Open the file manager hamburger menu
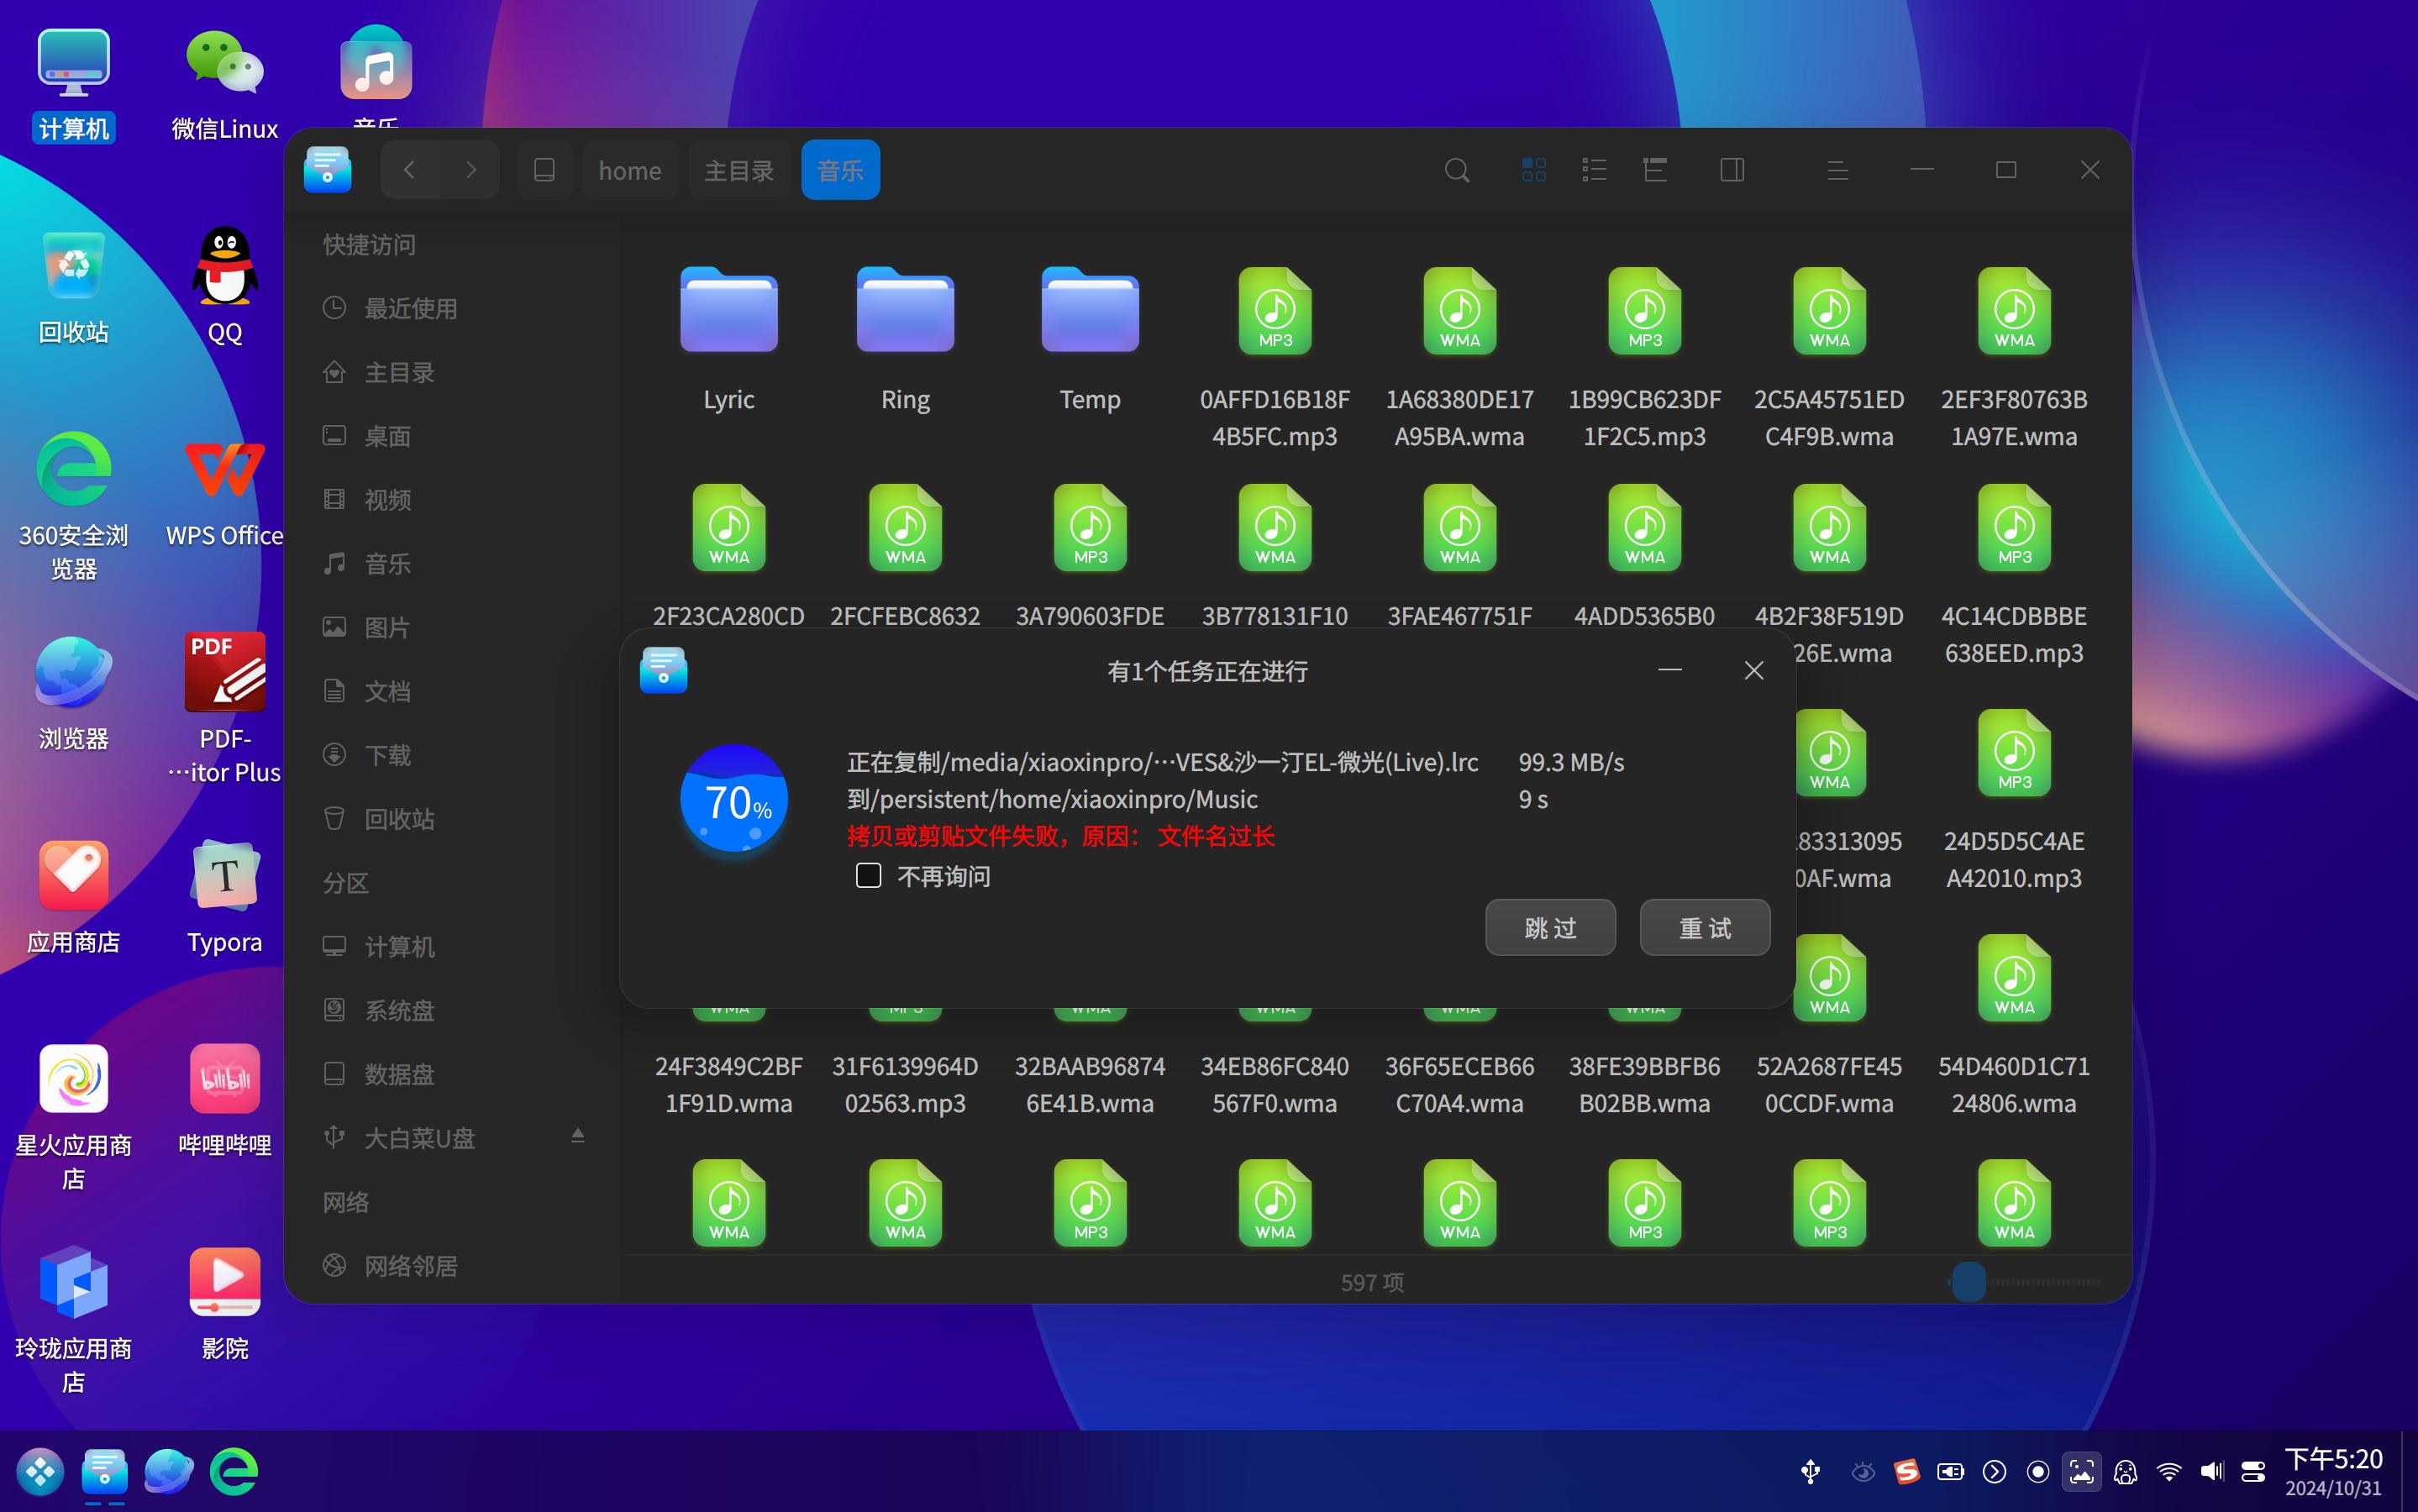2418x1512 pixels. pos(1837,170)
